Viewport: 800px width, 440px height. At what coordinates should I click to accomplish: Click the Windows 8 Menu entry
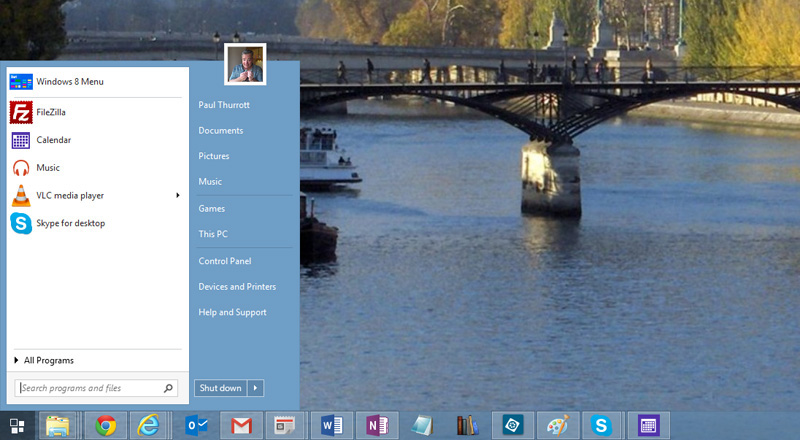[x=69, y=82]
